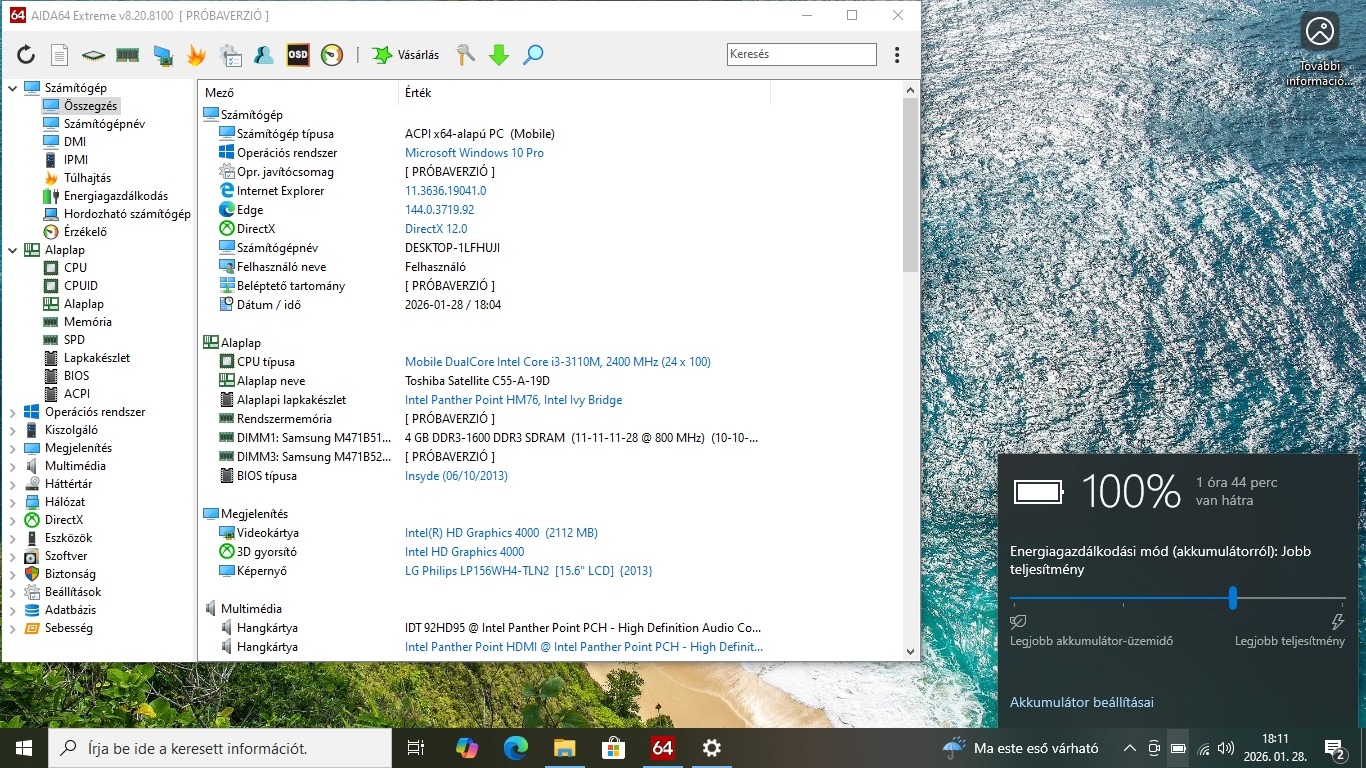Click the magnifier search toolbar icon
This screenshot has width=1366, height=768.
tap(533, 55)
